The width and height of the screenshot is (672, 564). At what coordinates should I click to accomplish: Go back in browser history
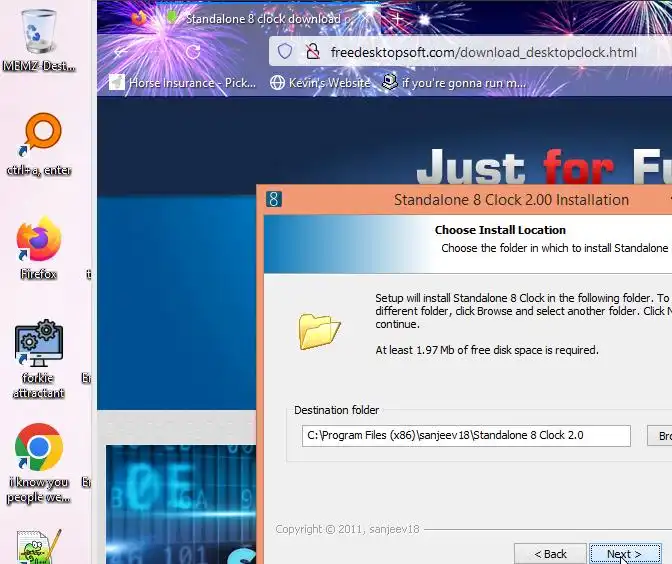pyautogui.click(x=120, y=52)
